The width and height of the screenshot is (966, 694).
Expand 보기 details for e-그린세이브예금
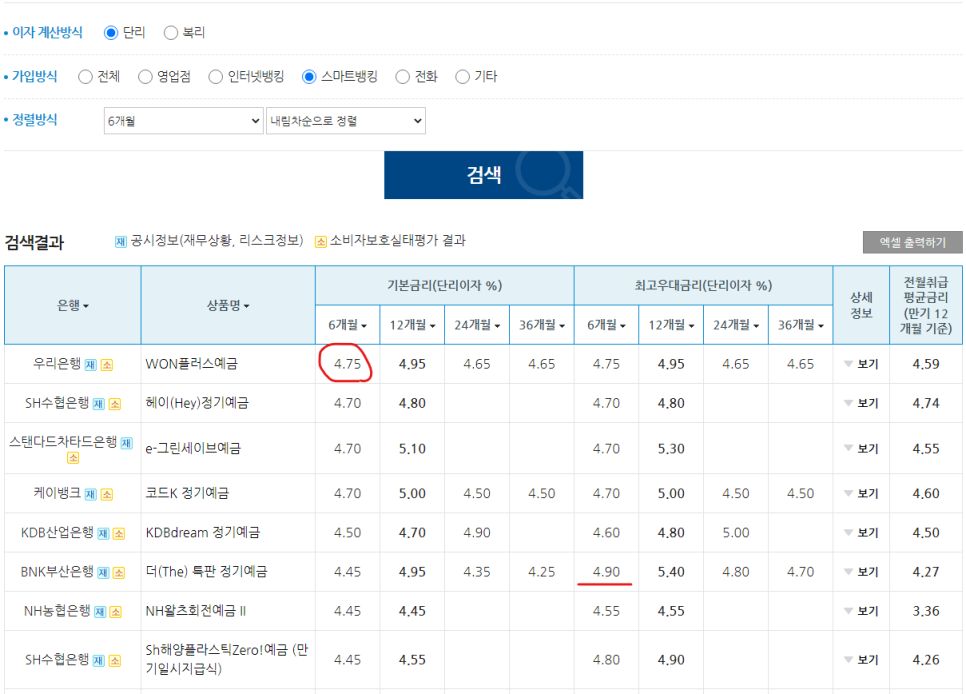(861, 449)
